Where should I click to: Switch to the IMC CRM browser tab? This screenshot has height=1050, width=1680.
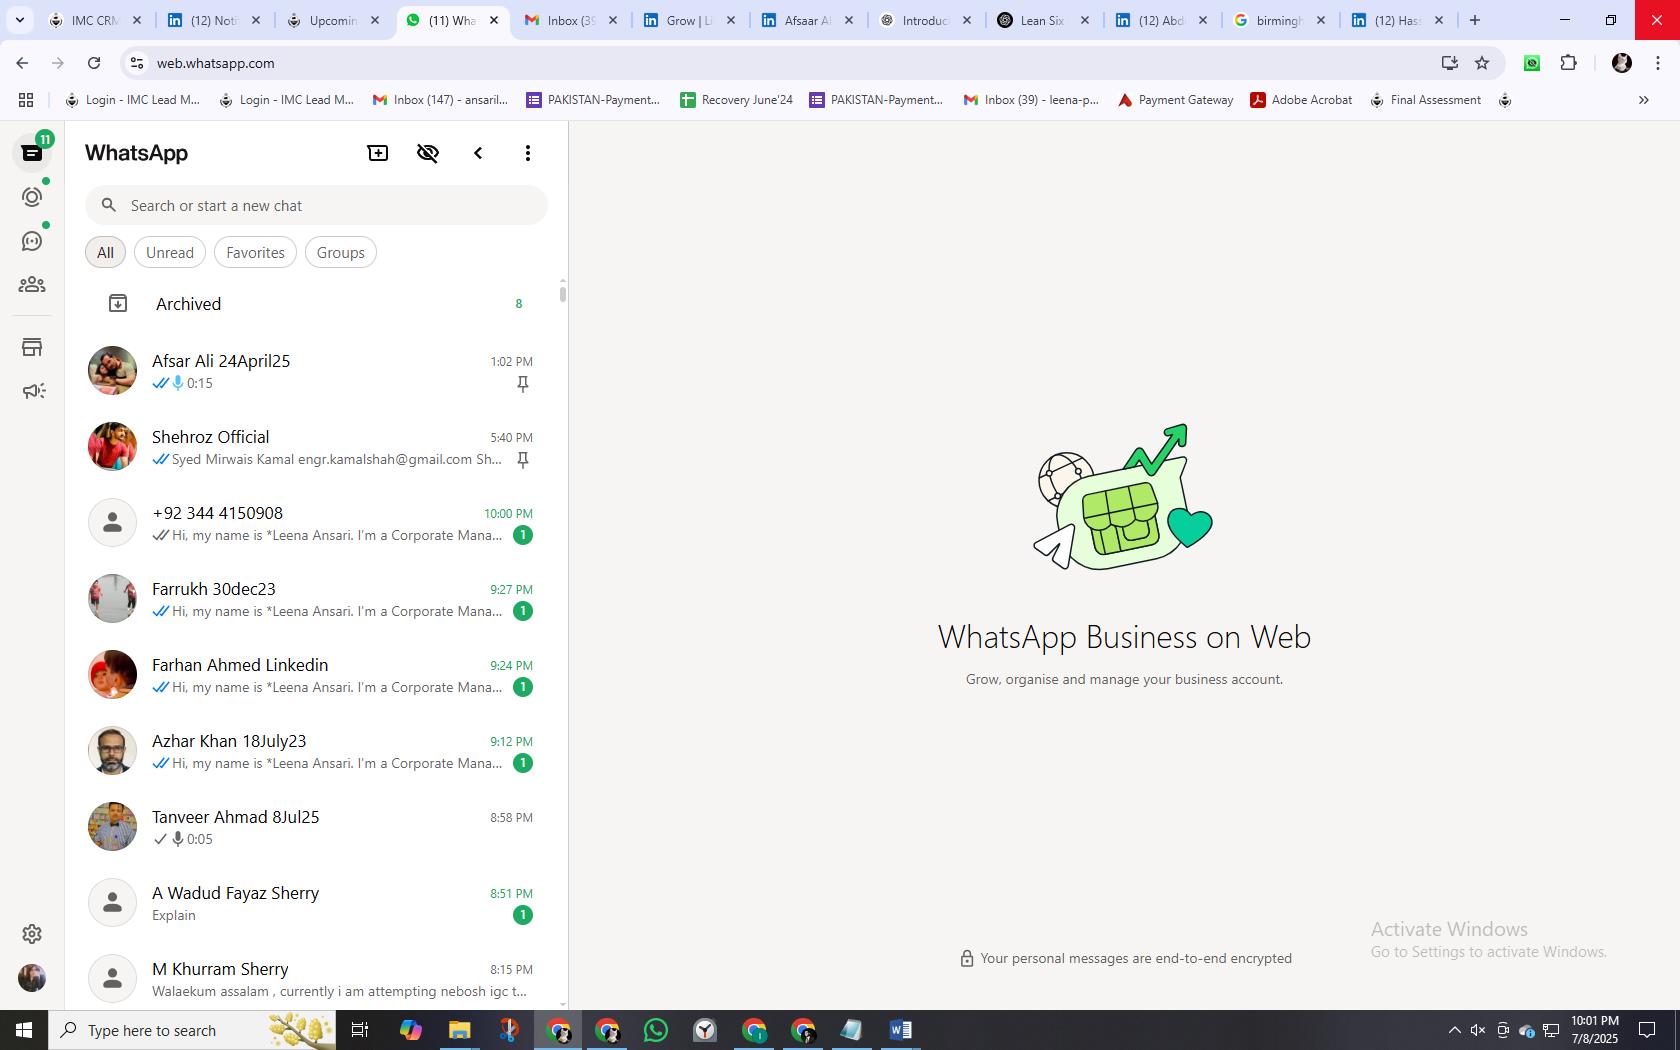(96, 20)
